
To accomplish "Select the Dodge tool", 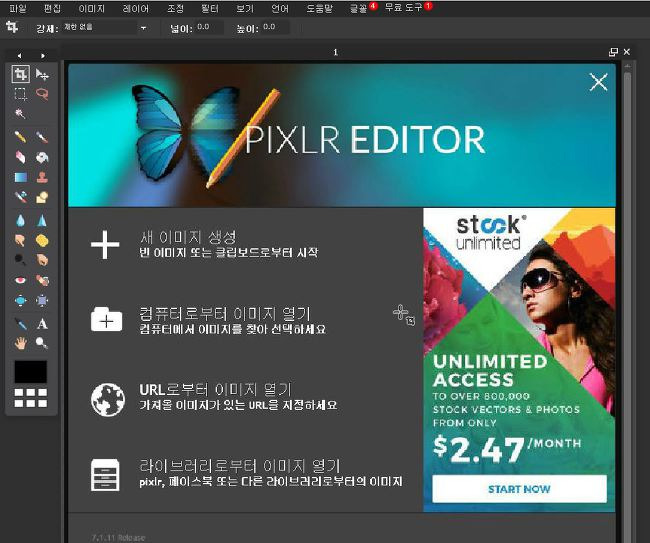I will pos(20,260).
